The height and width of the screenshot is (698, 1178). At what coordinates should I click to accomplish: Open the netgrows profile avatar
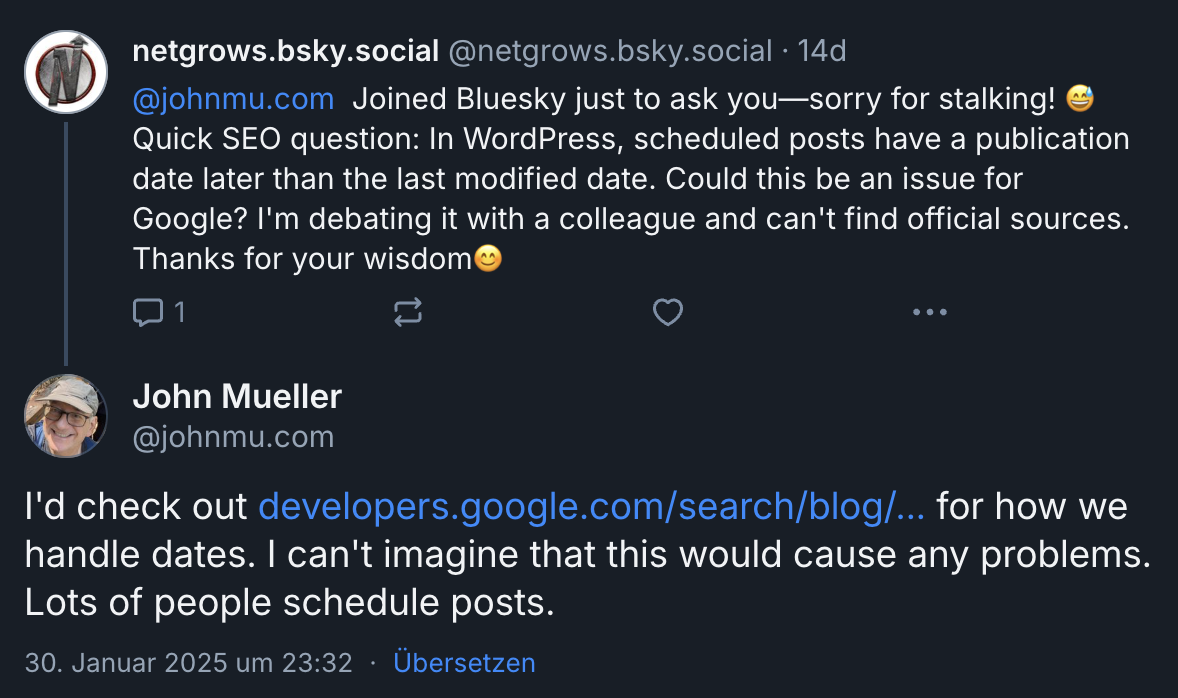coord(66,71)
